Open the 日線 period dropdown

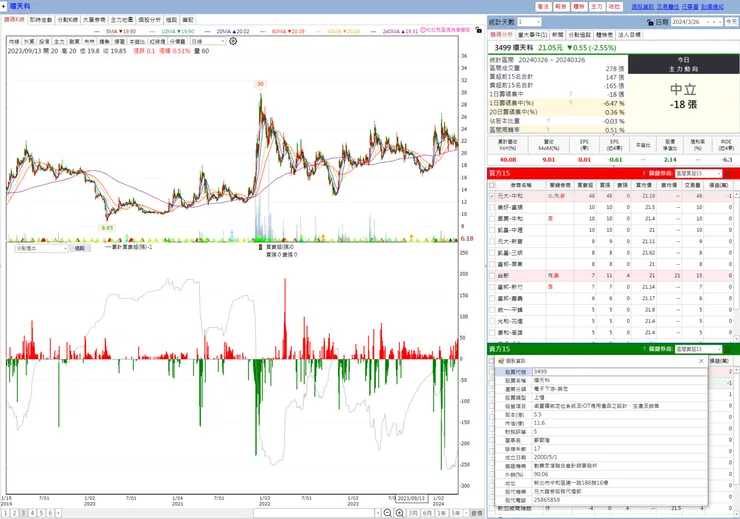[222, 42]
